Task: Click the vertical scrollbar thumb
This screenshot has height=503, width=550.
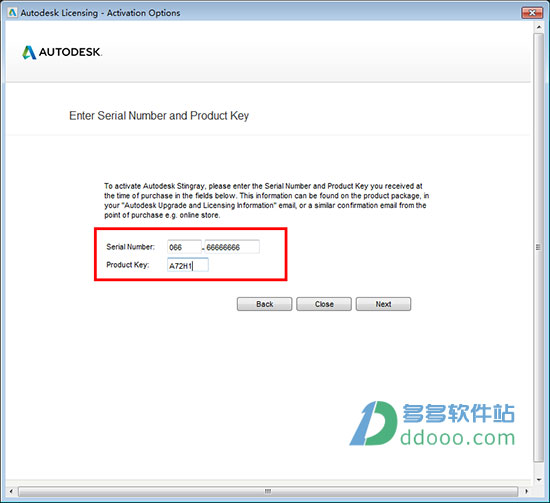Action: (538, 247)
